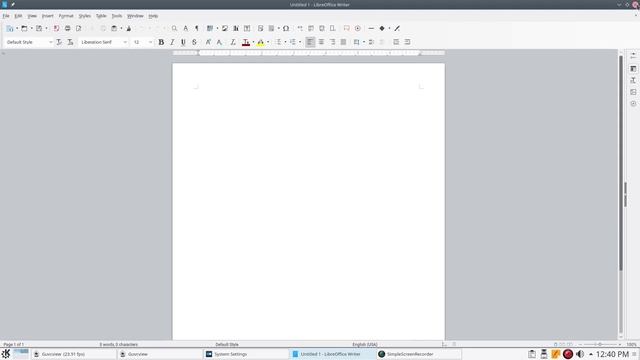
Task: Open the KDE application launcher
Action: pos(6,354)
